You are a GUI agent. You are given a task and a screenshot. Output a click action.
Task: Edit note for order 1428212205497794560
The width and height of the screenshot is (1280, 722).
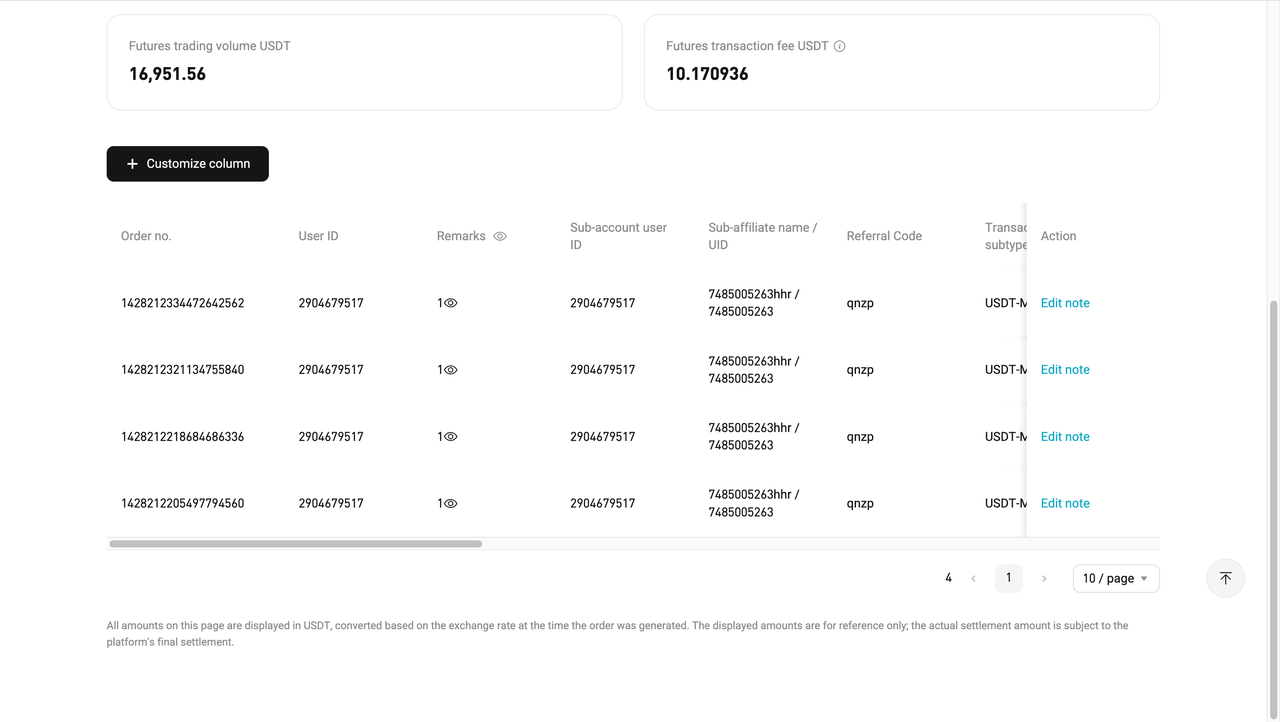click(1064, 503)
